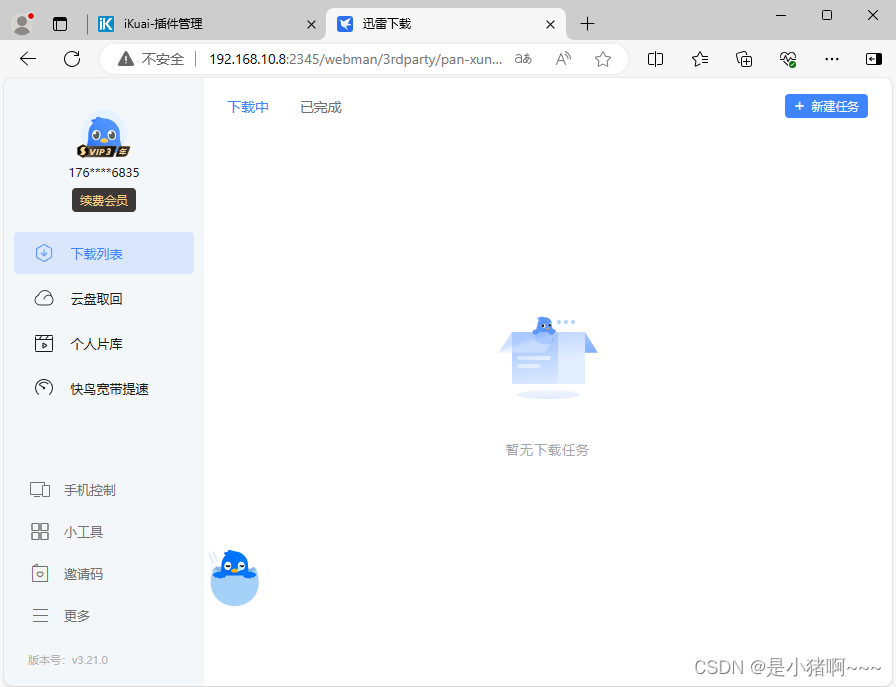The width and height of the screenshot is (896, 687).
Task: Open a new browser tab
Action: (x=587, y=23)
